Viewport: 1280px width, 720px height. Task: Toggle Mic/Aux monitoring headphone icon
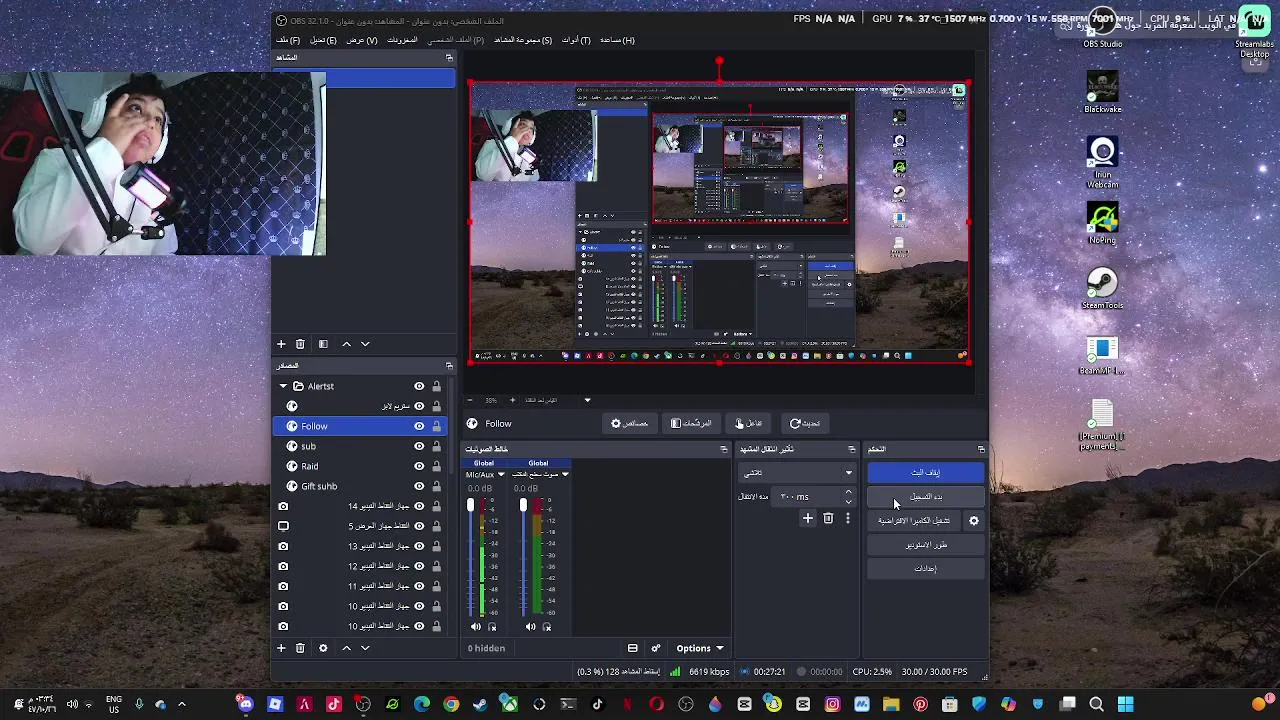(492, 627)
